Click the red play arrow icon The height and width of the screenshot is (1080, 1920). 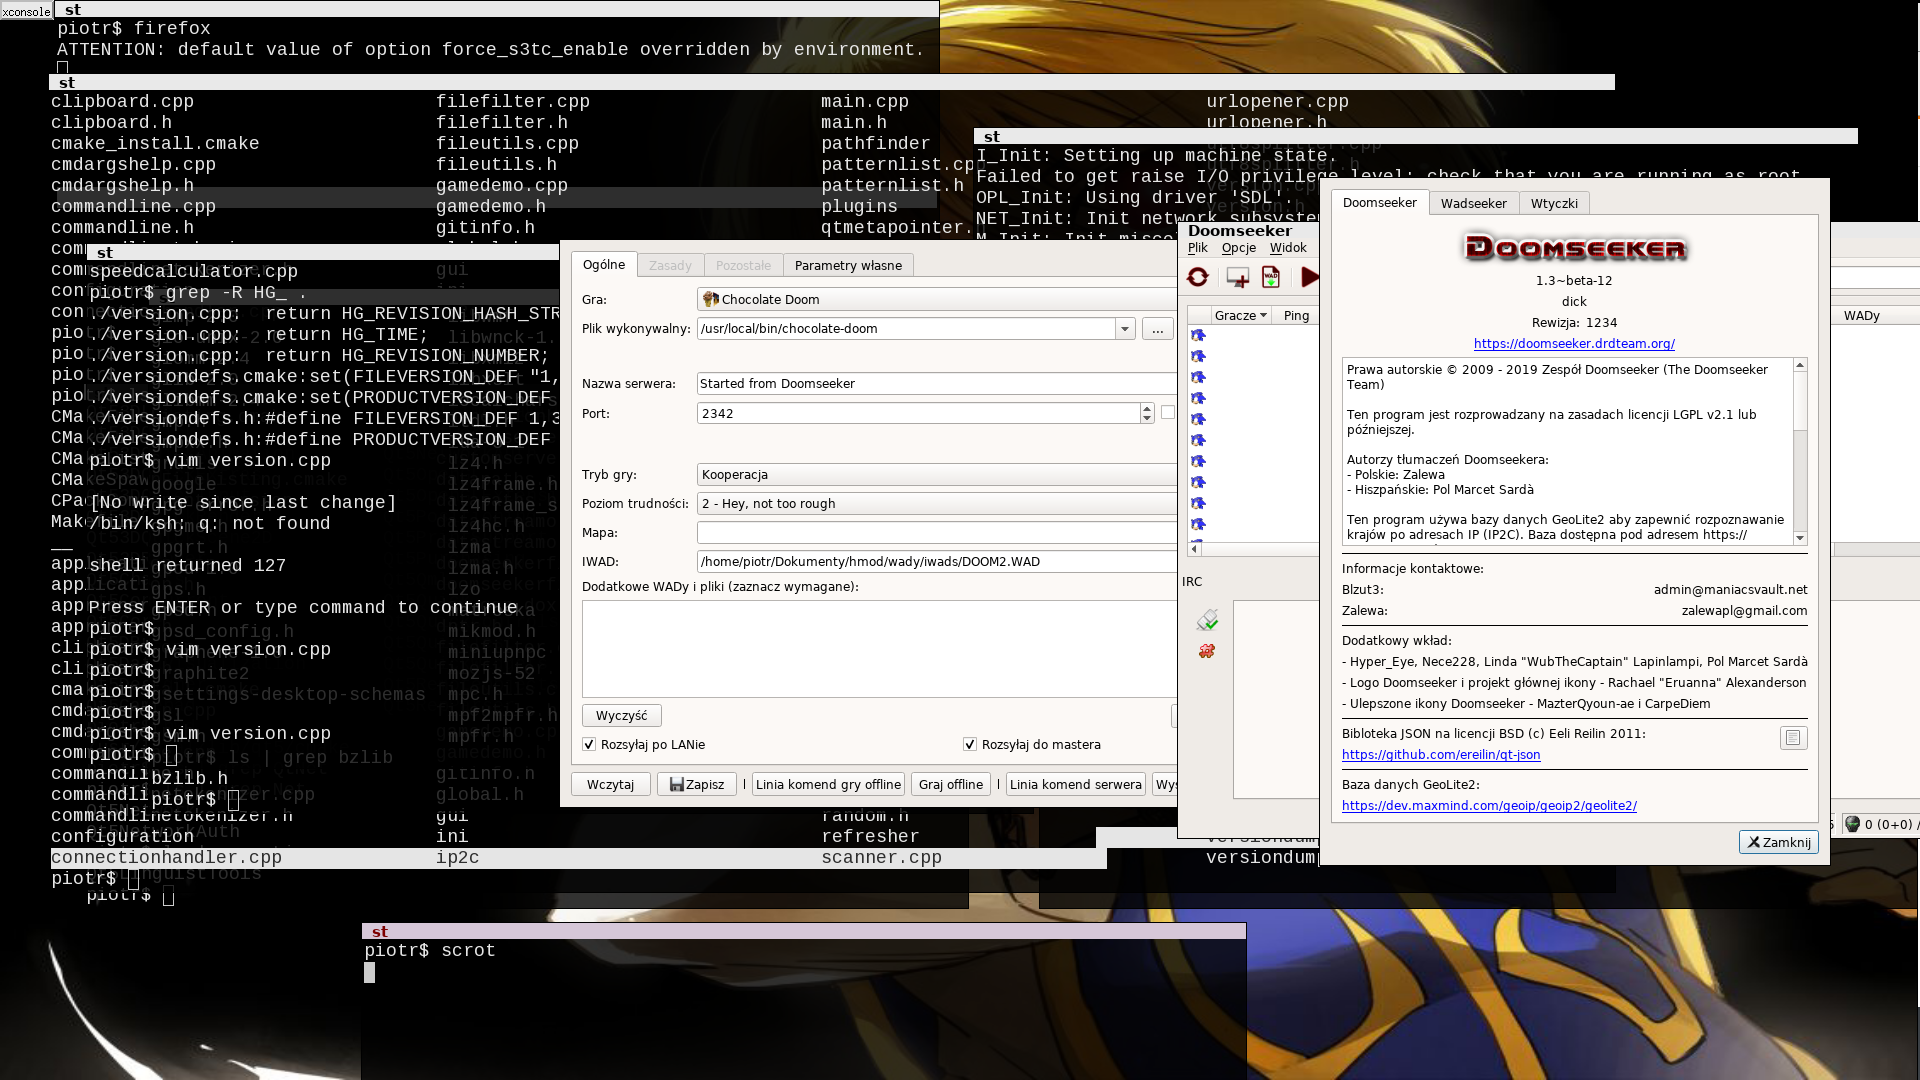click(x=1309, y=278)
